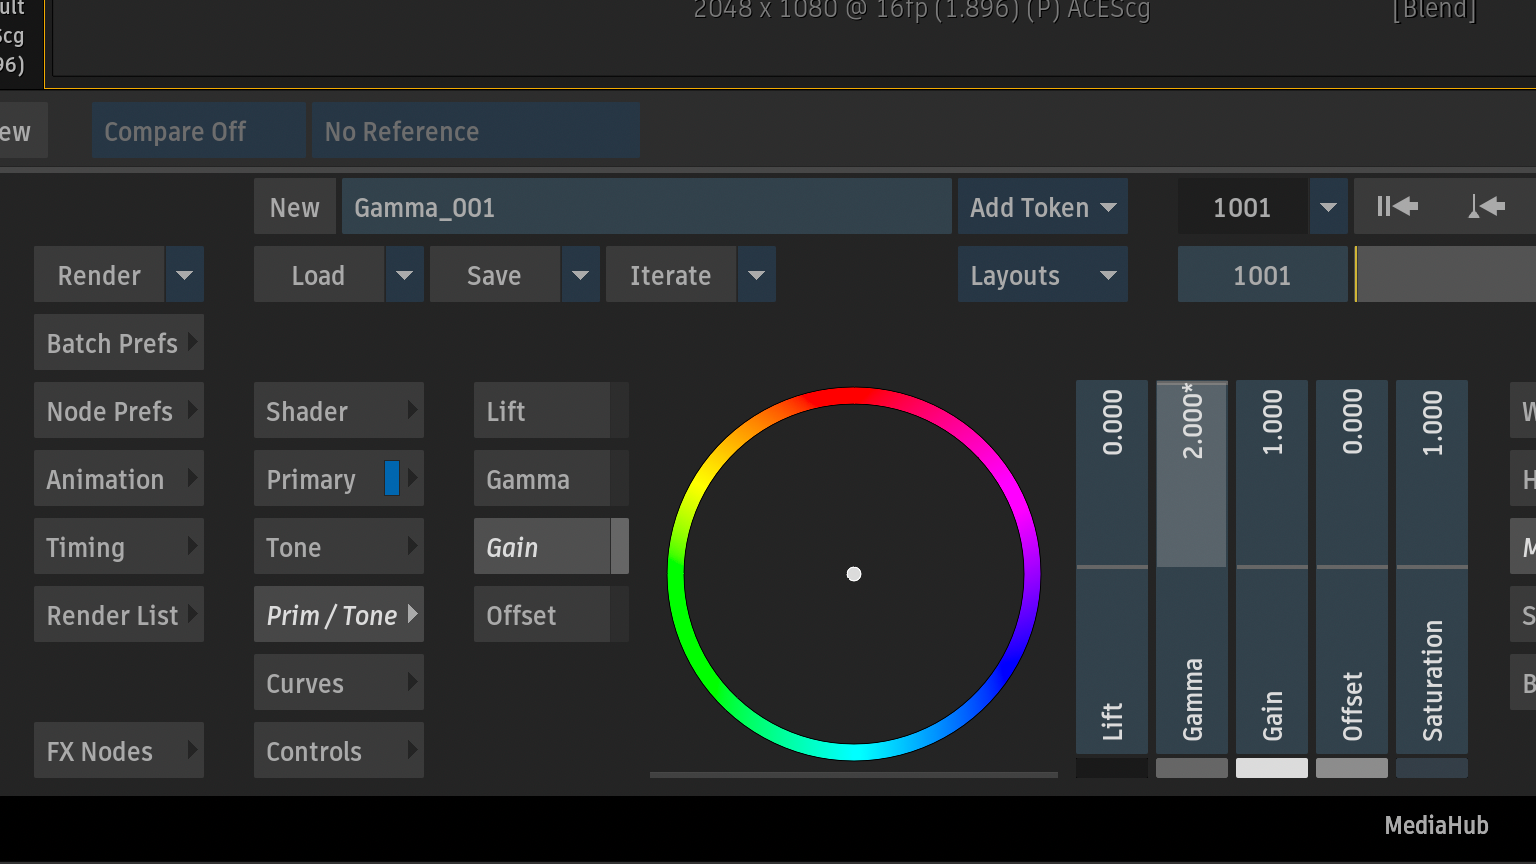Open the Save dropdown arrow
The image size is (1536, 864).
(x=580, y=275)
